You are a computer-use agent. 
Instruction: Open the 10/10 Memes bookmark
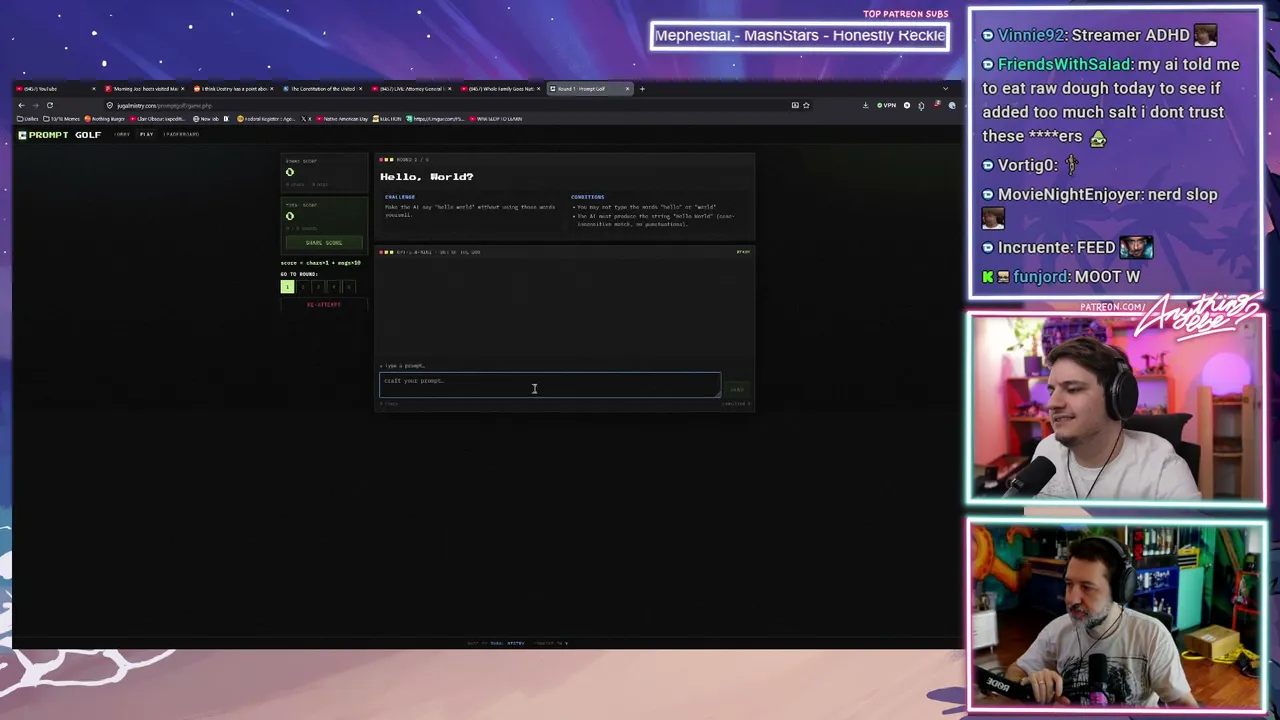pos(61,119)
